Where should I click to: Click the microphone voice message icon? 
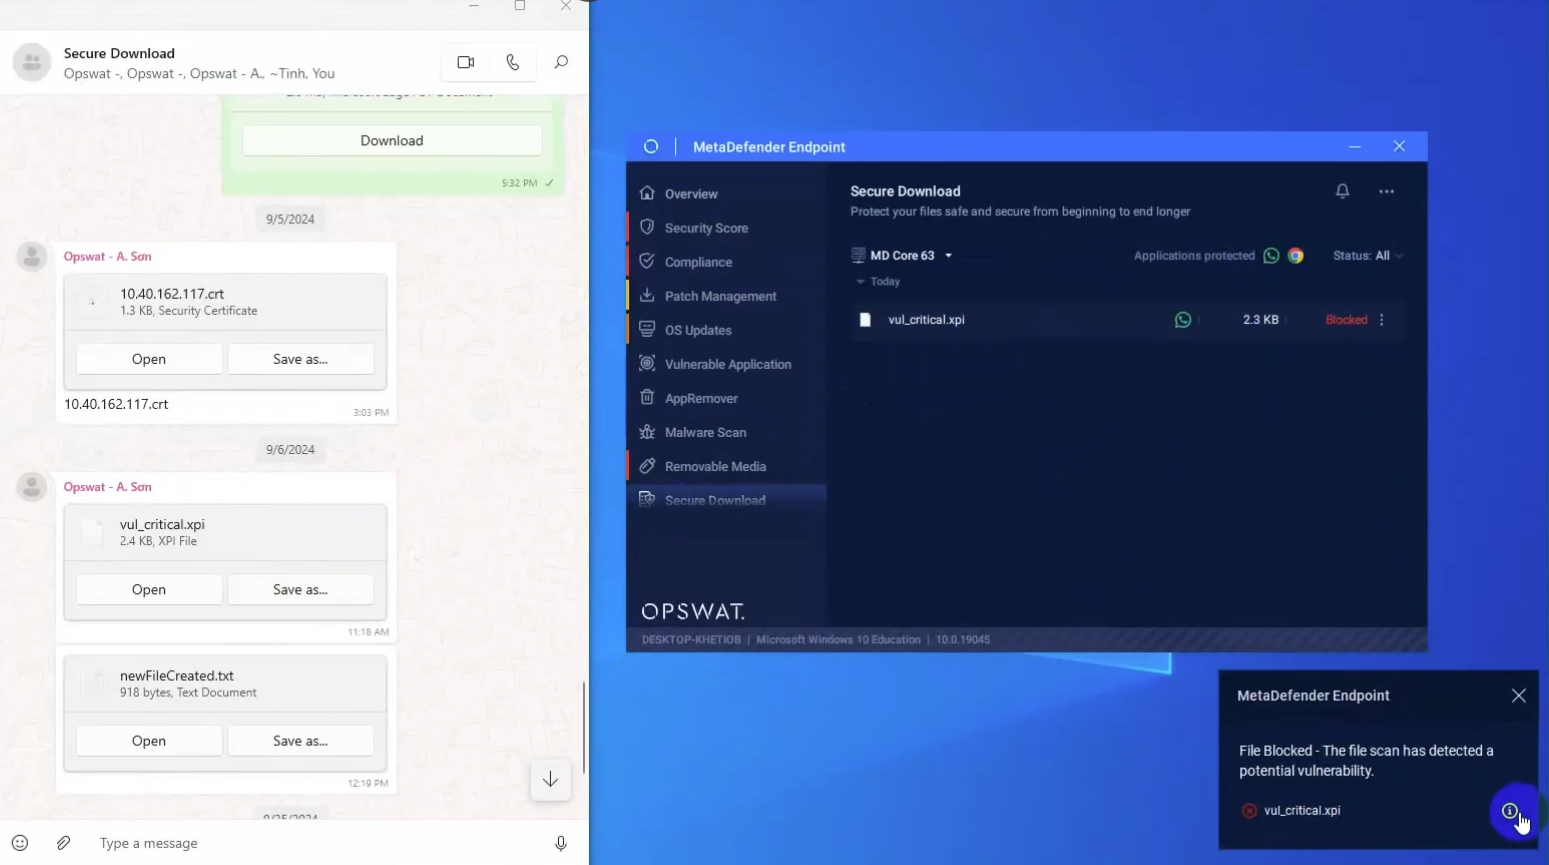coord(561,843)
